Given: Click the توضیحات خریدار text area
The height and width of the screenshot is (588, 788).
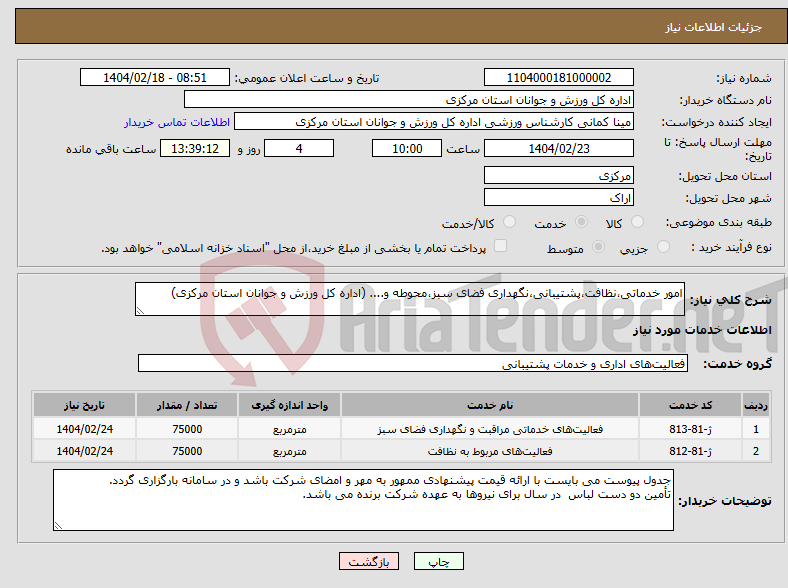Looking at the screenshot, I should [363, 500].
